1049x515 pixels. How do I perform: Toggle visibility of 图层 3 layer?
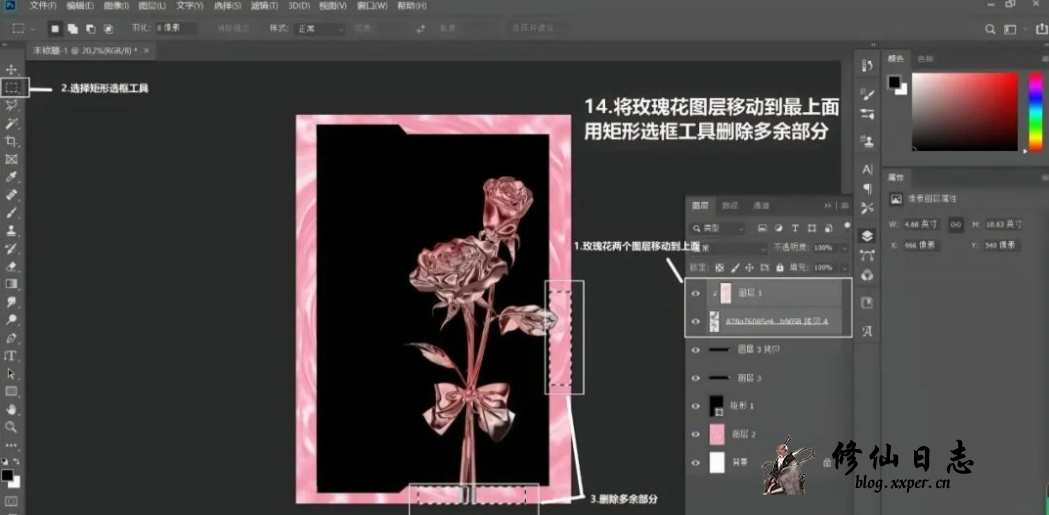coord(696,379)
